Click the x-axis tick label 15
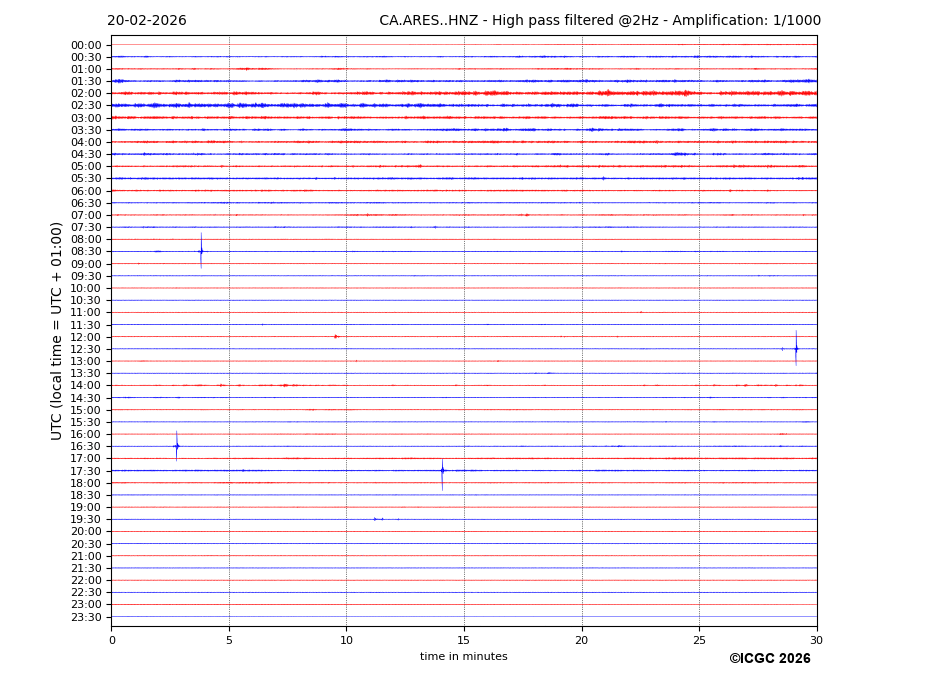This screenshot has height=696, width=927. tap(464, 640)
